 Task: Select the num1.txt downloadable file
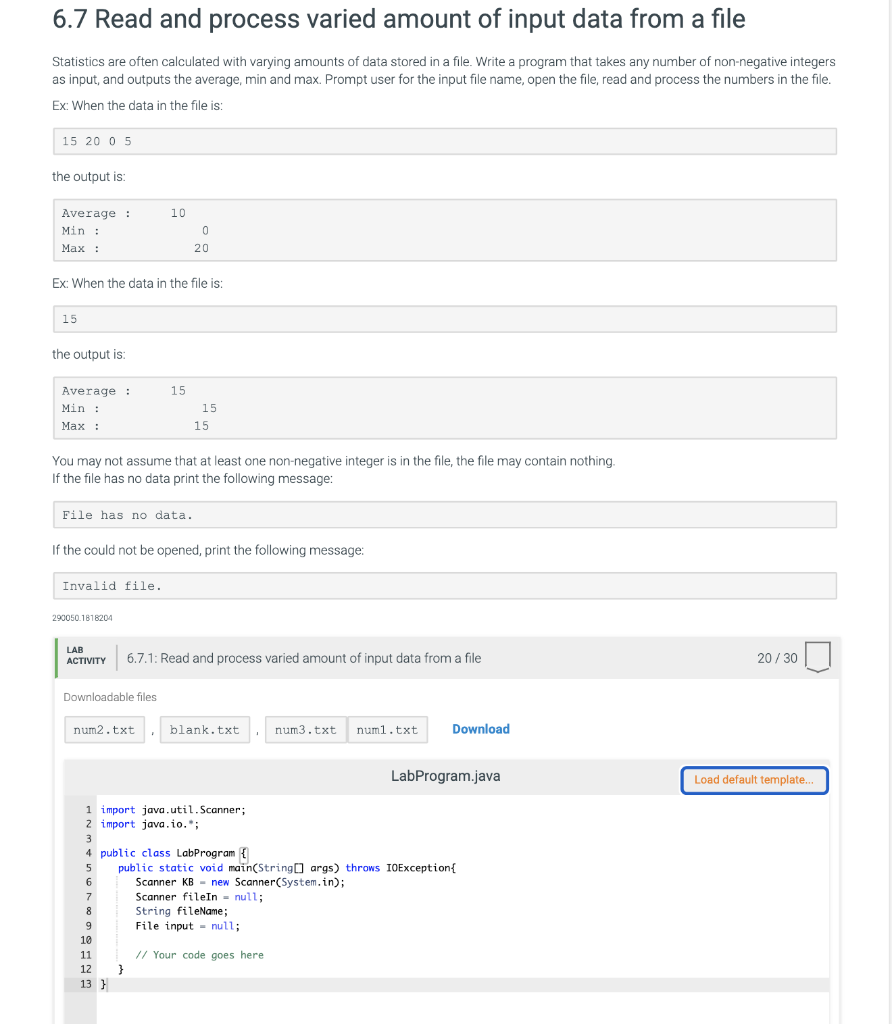pos(388,729)
